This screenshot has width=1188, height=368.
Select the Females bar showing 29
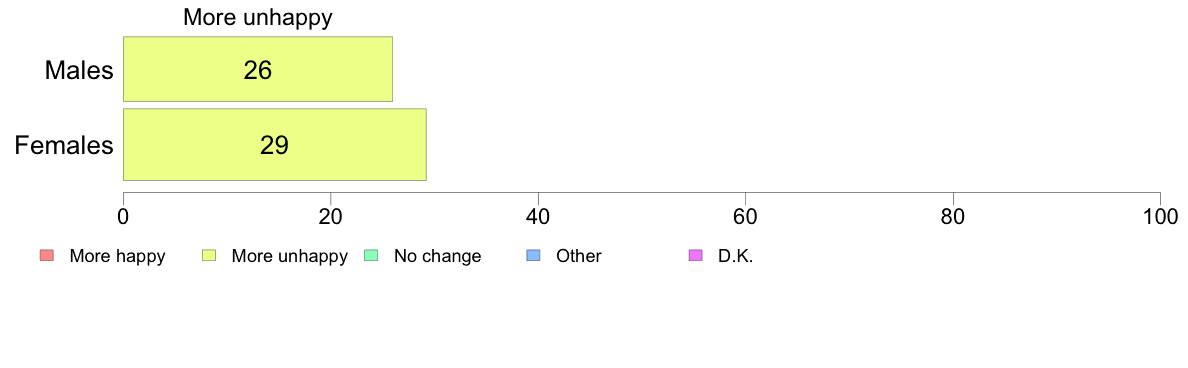click(x=275, y=145)
